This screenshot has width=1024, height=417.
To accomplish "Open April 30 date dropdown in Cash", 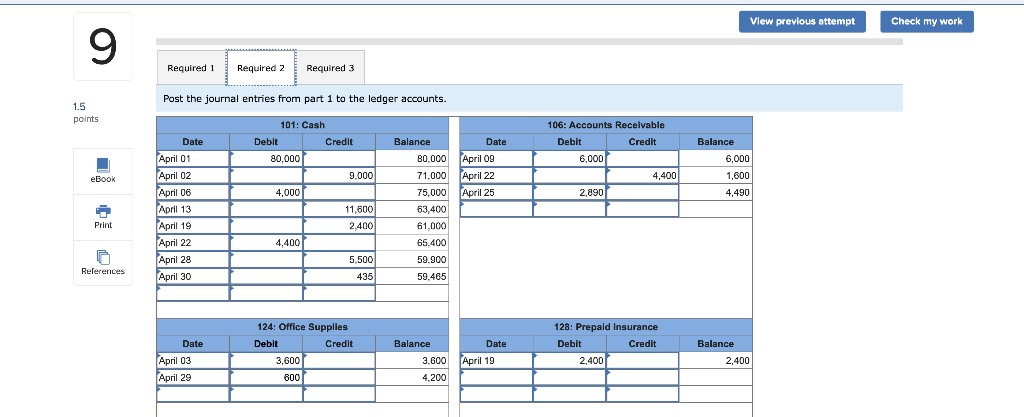I will coord(193,277).
